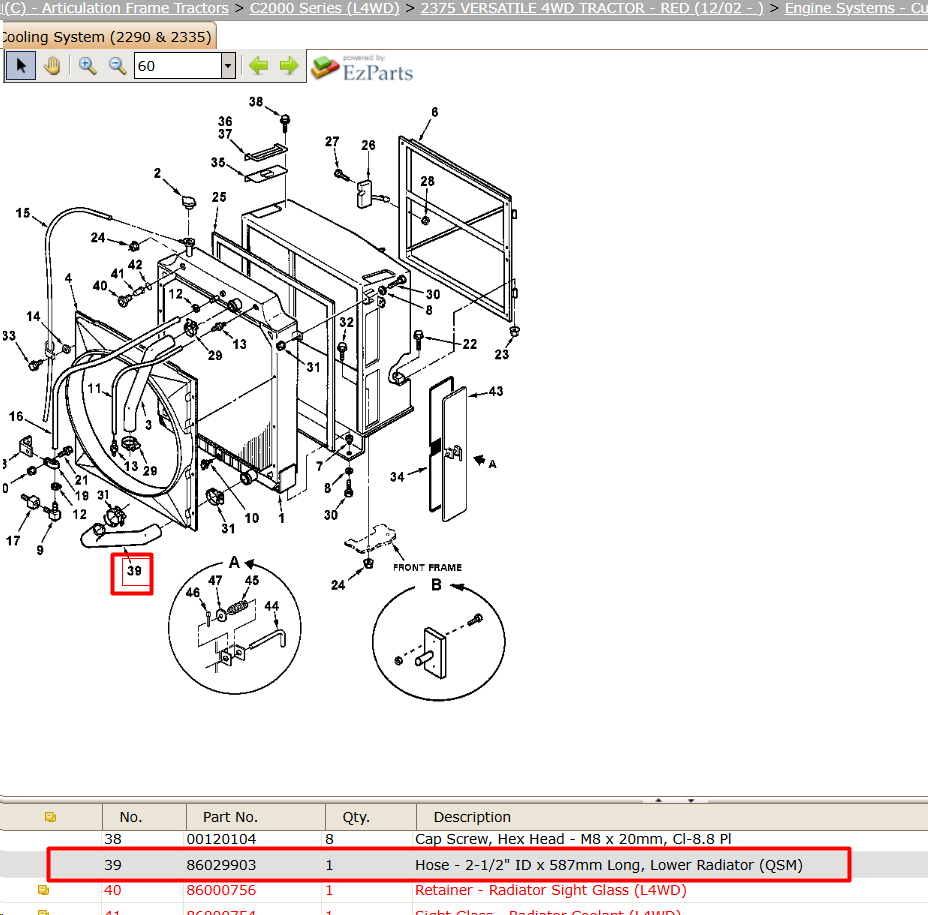Select part number 00120104 cell
Image resolution: width=928 pixels, height=915 pixels.
221,839
